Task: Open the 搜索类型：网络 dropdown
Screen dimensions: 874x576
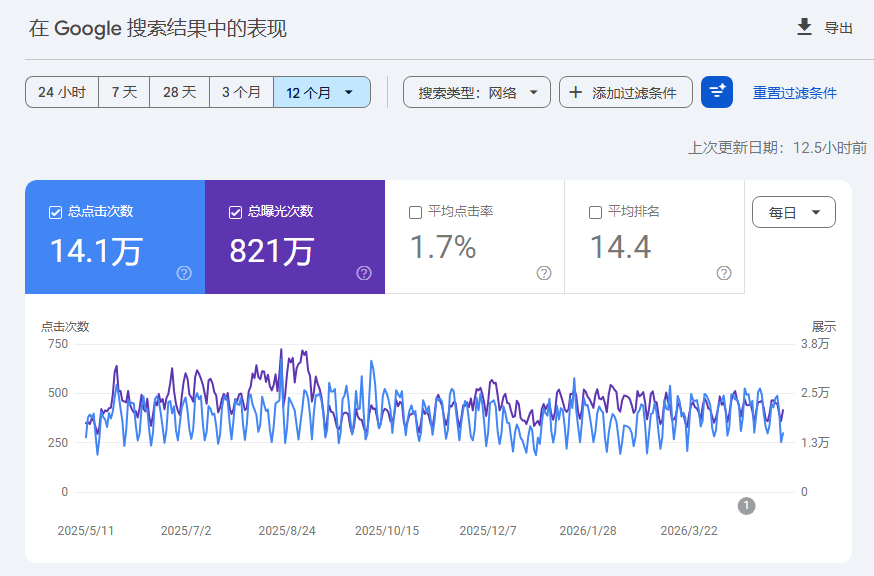Action: point(477,92)
